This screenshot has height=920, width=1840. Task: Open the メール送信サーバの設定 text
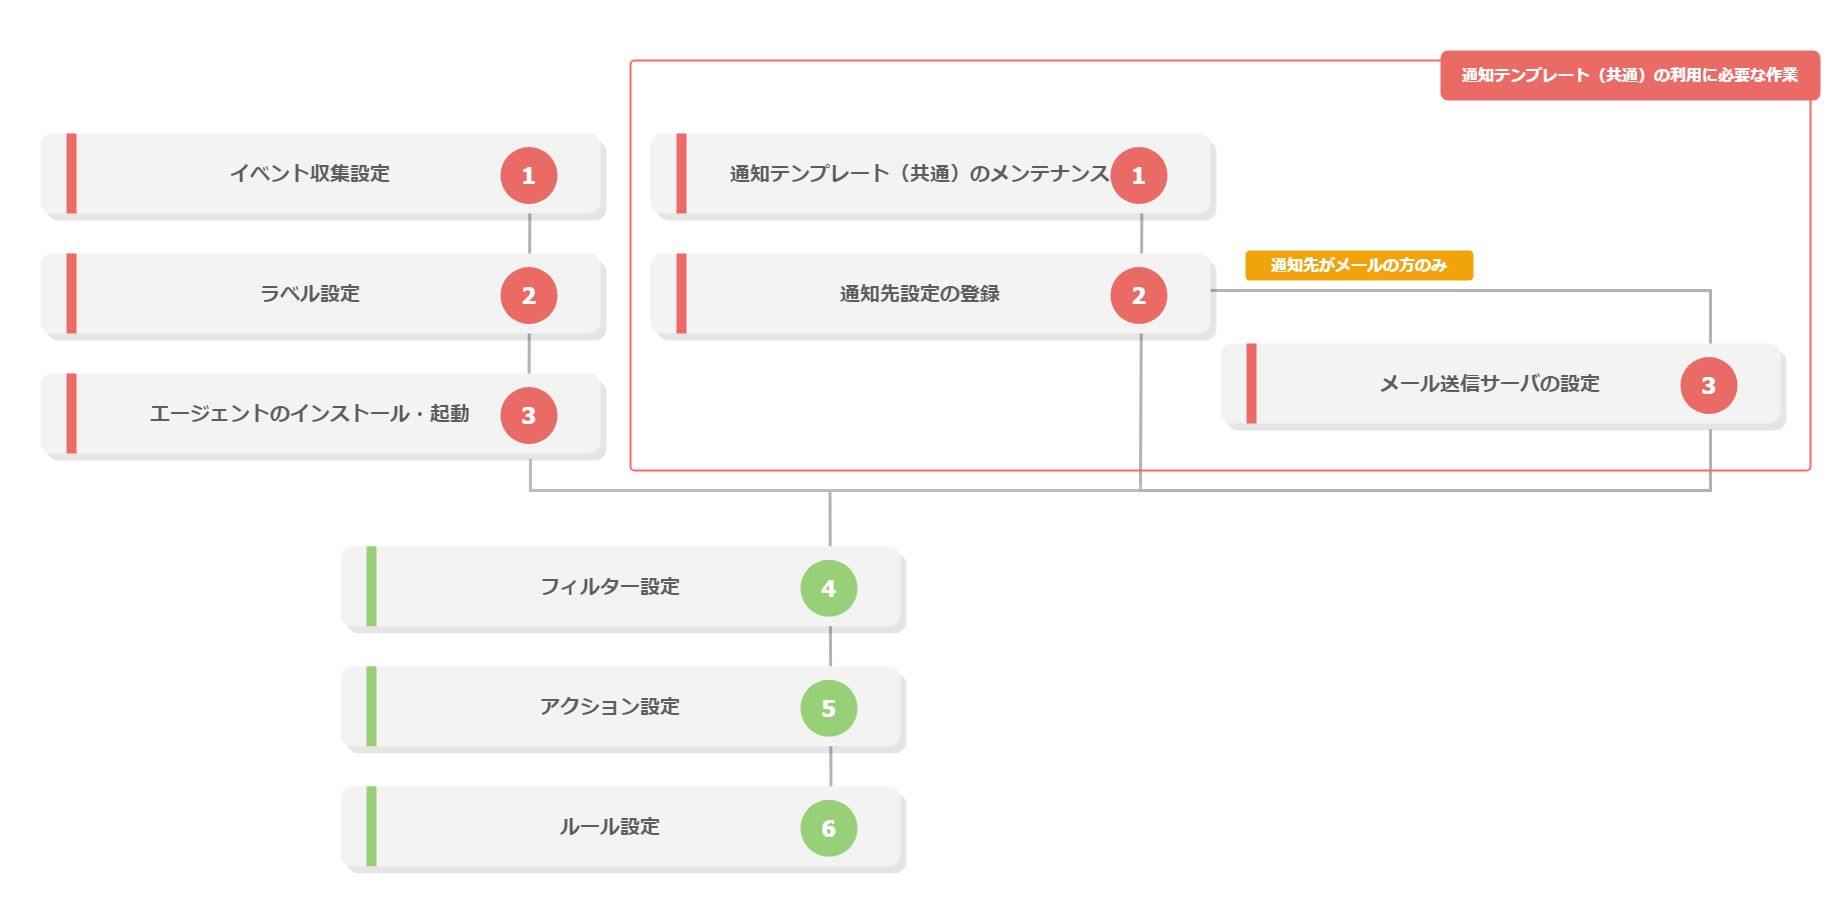click(x=1490, y=384)
